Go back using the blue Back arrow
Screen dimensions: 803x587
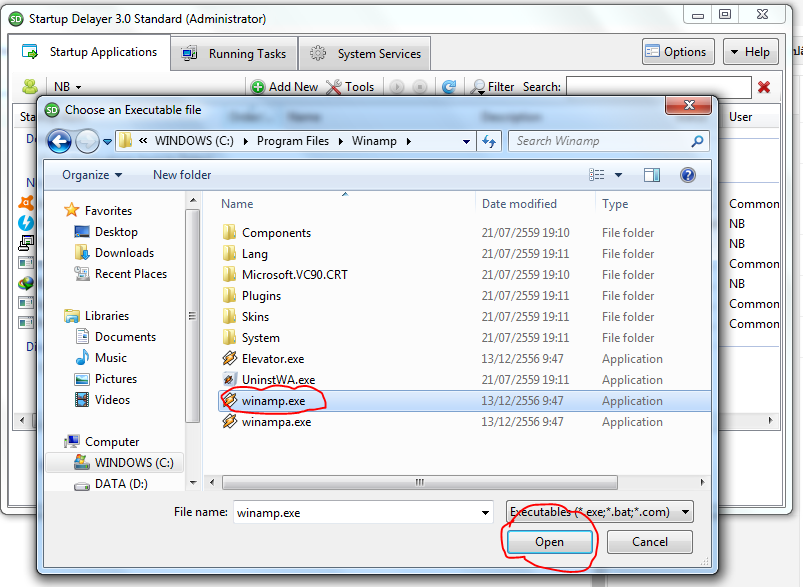pos(59,141)
